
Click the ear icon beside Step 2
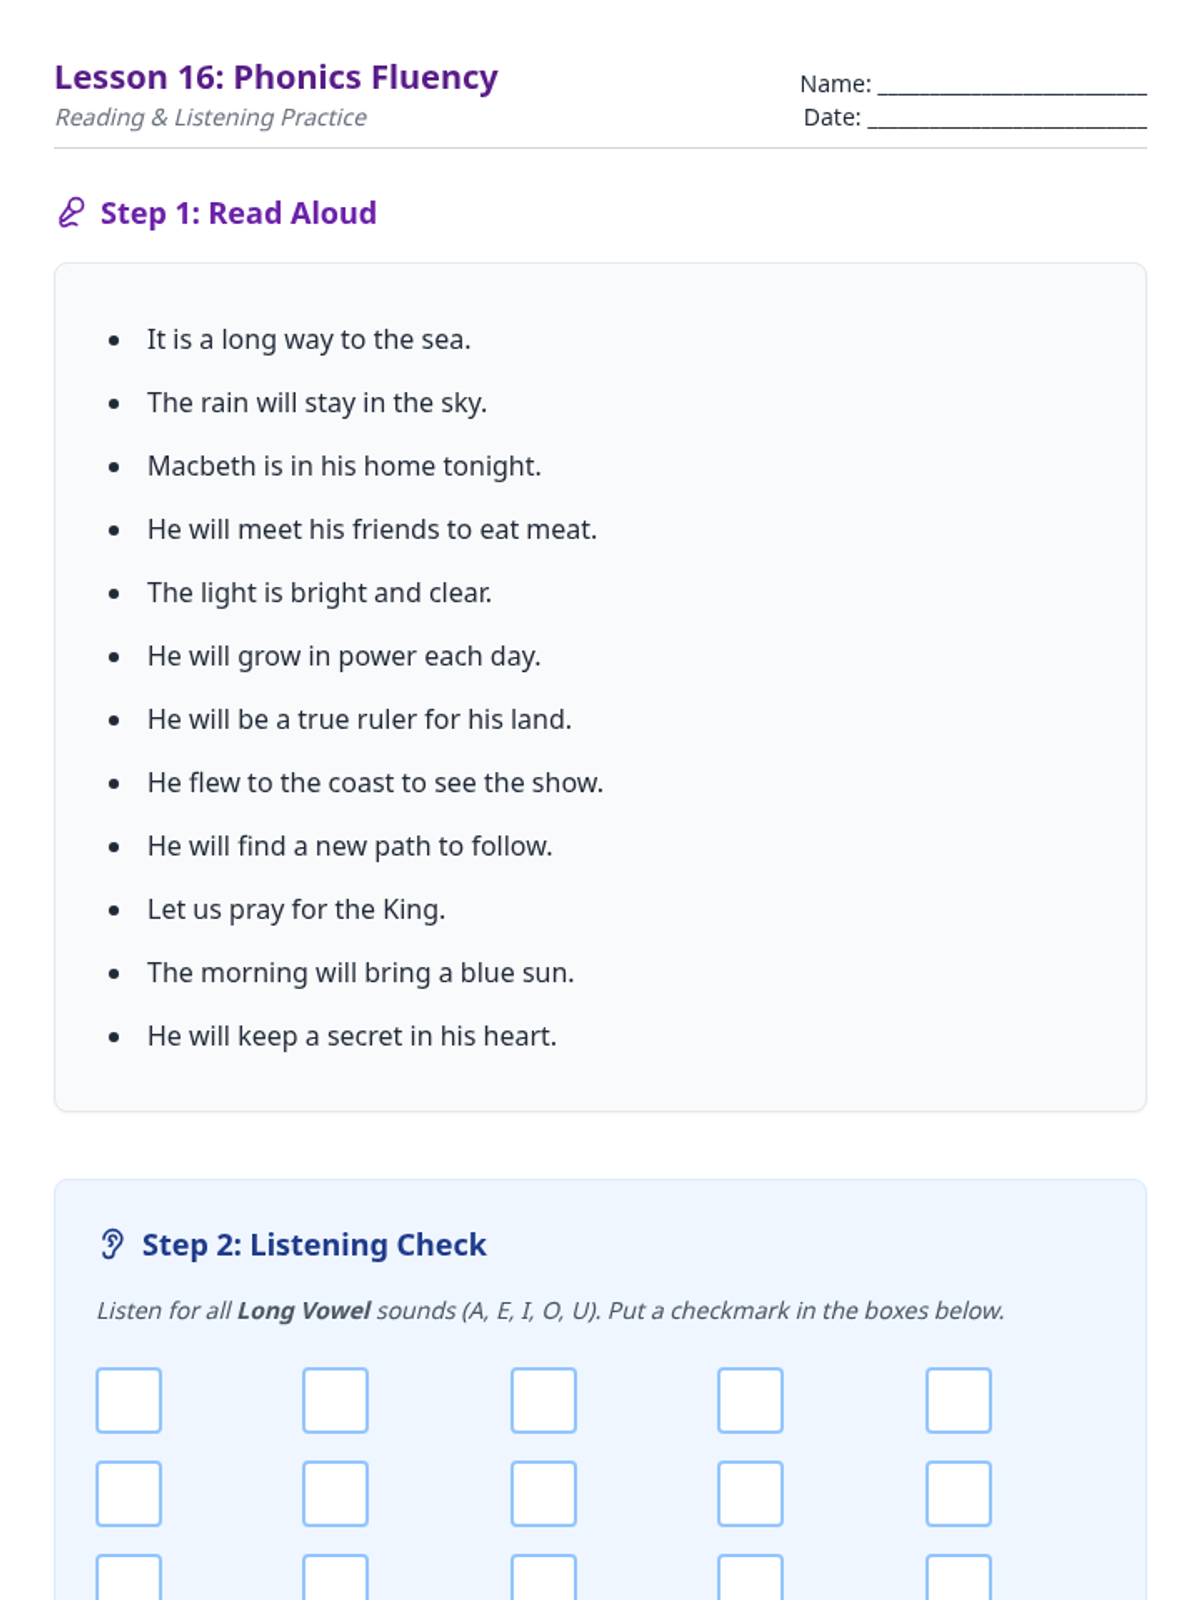[x=112, y=1244]
